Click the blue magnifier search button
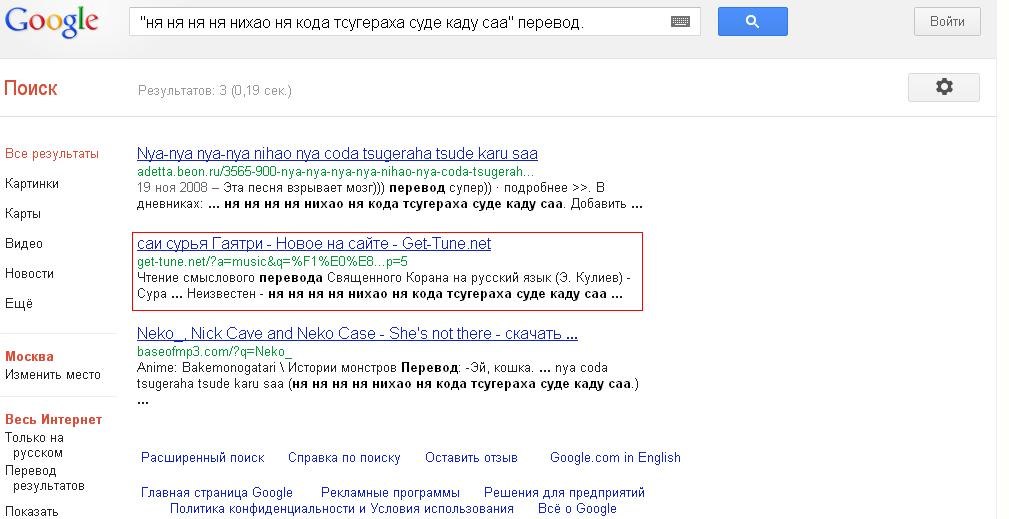1009x519 pixels. pos(752,21)
